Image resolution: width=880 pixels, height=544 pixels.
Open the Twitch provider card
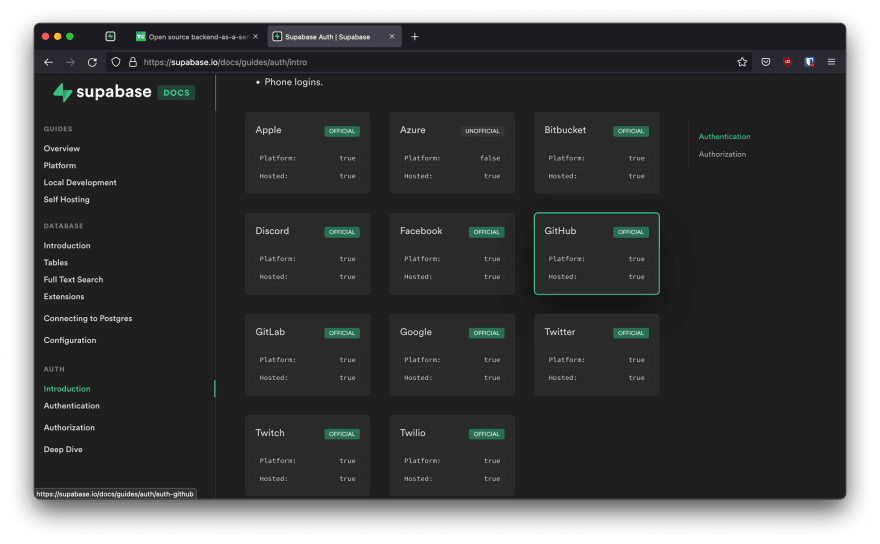point(308,455)
